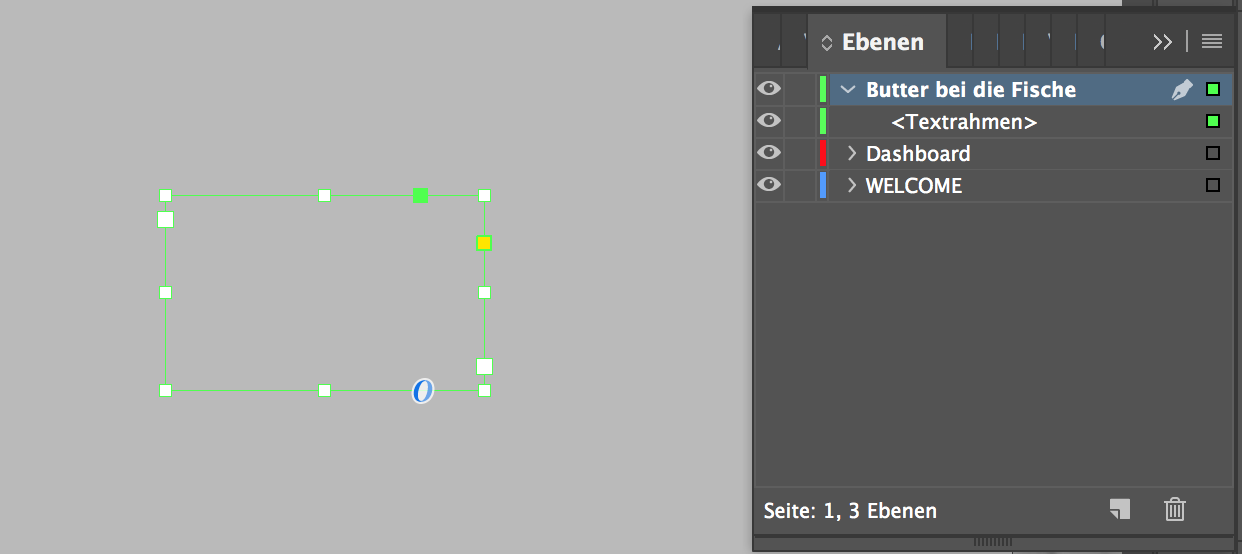
Task: Click selection square of Dashboard layer
Action: tap(1213, 154)
